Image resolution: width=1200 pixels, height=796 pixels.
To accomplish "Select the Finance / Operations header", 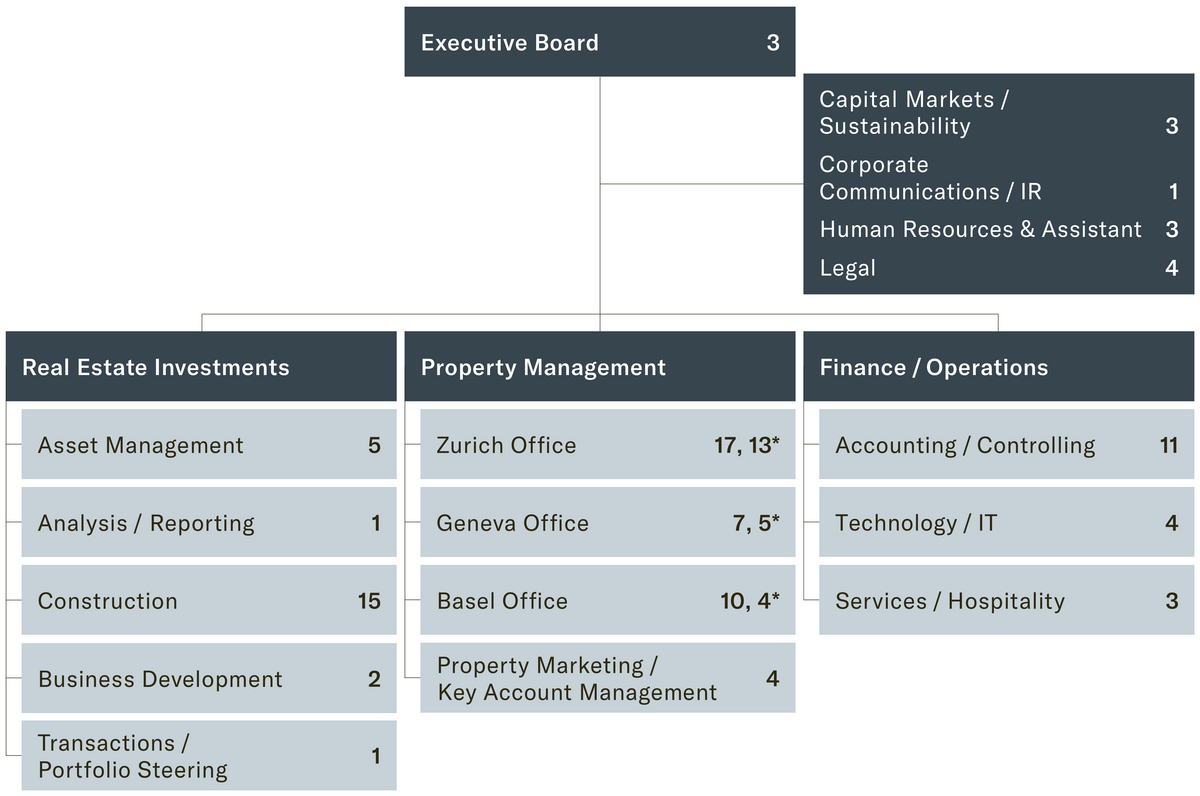I will [x=998, y=367].
